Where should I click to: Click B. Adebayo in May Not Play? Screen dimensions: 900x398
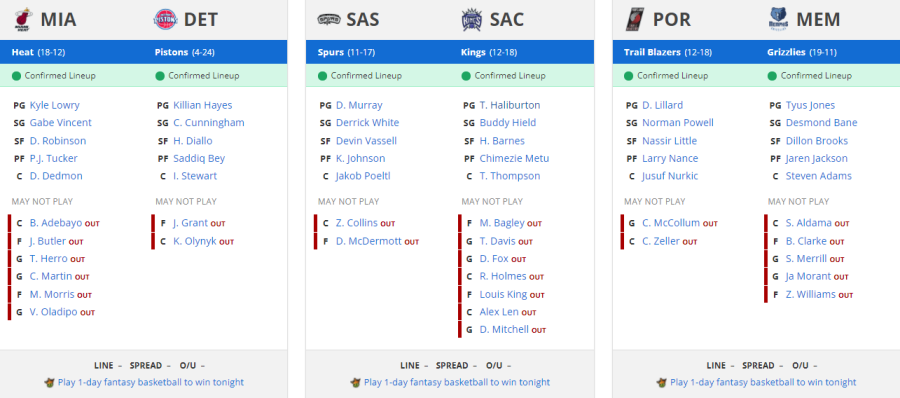[x=56, y=223]
